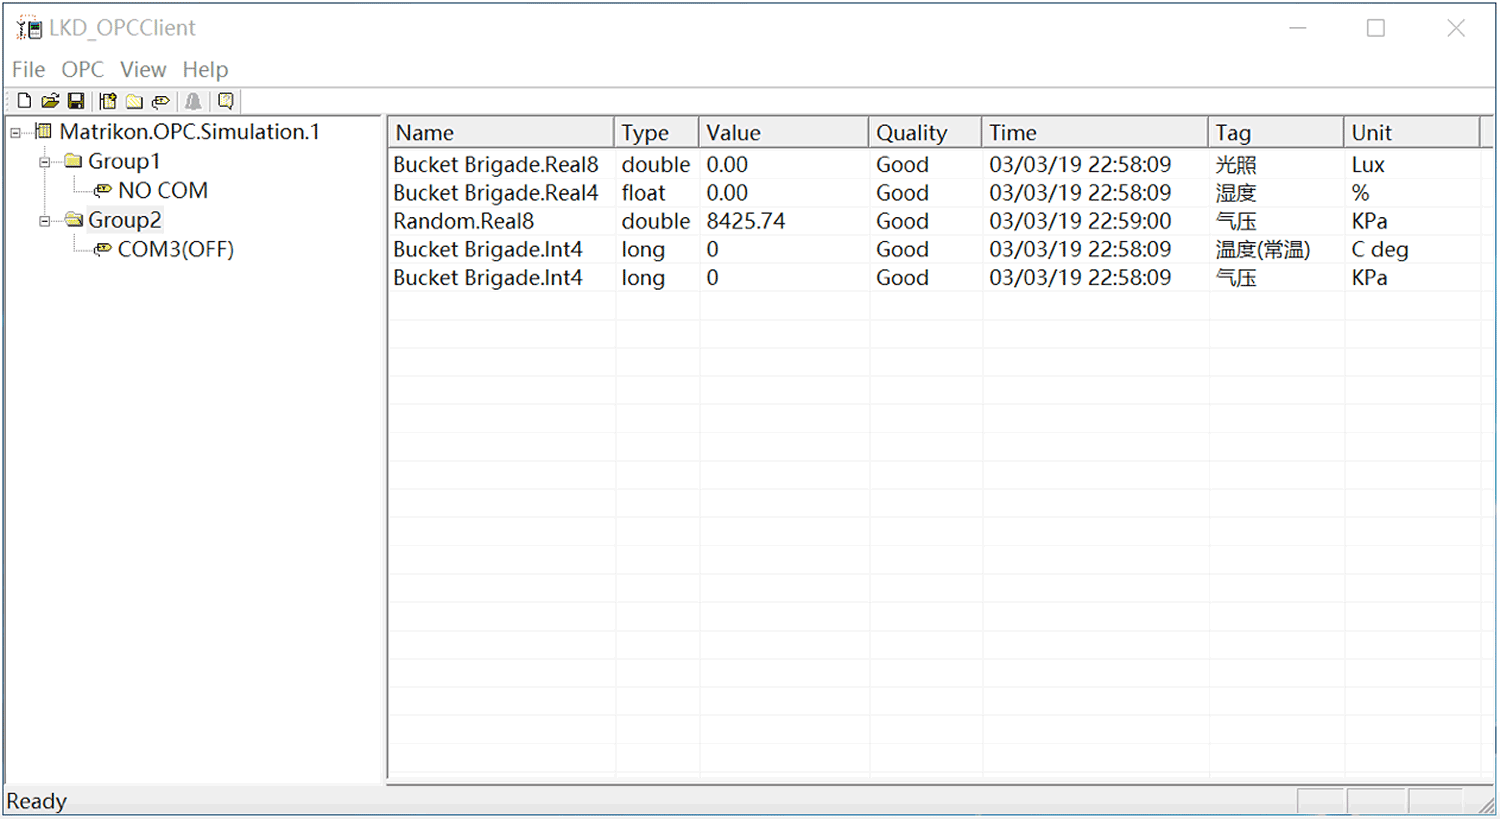Image resolution: width=1500 pixels, height=819 pixels.
Task: Click the window resize grip in the corner
Action: click(x=1486, y=805)
